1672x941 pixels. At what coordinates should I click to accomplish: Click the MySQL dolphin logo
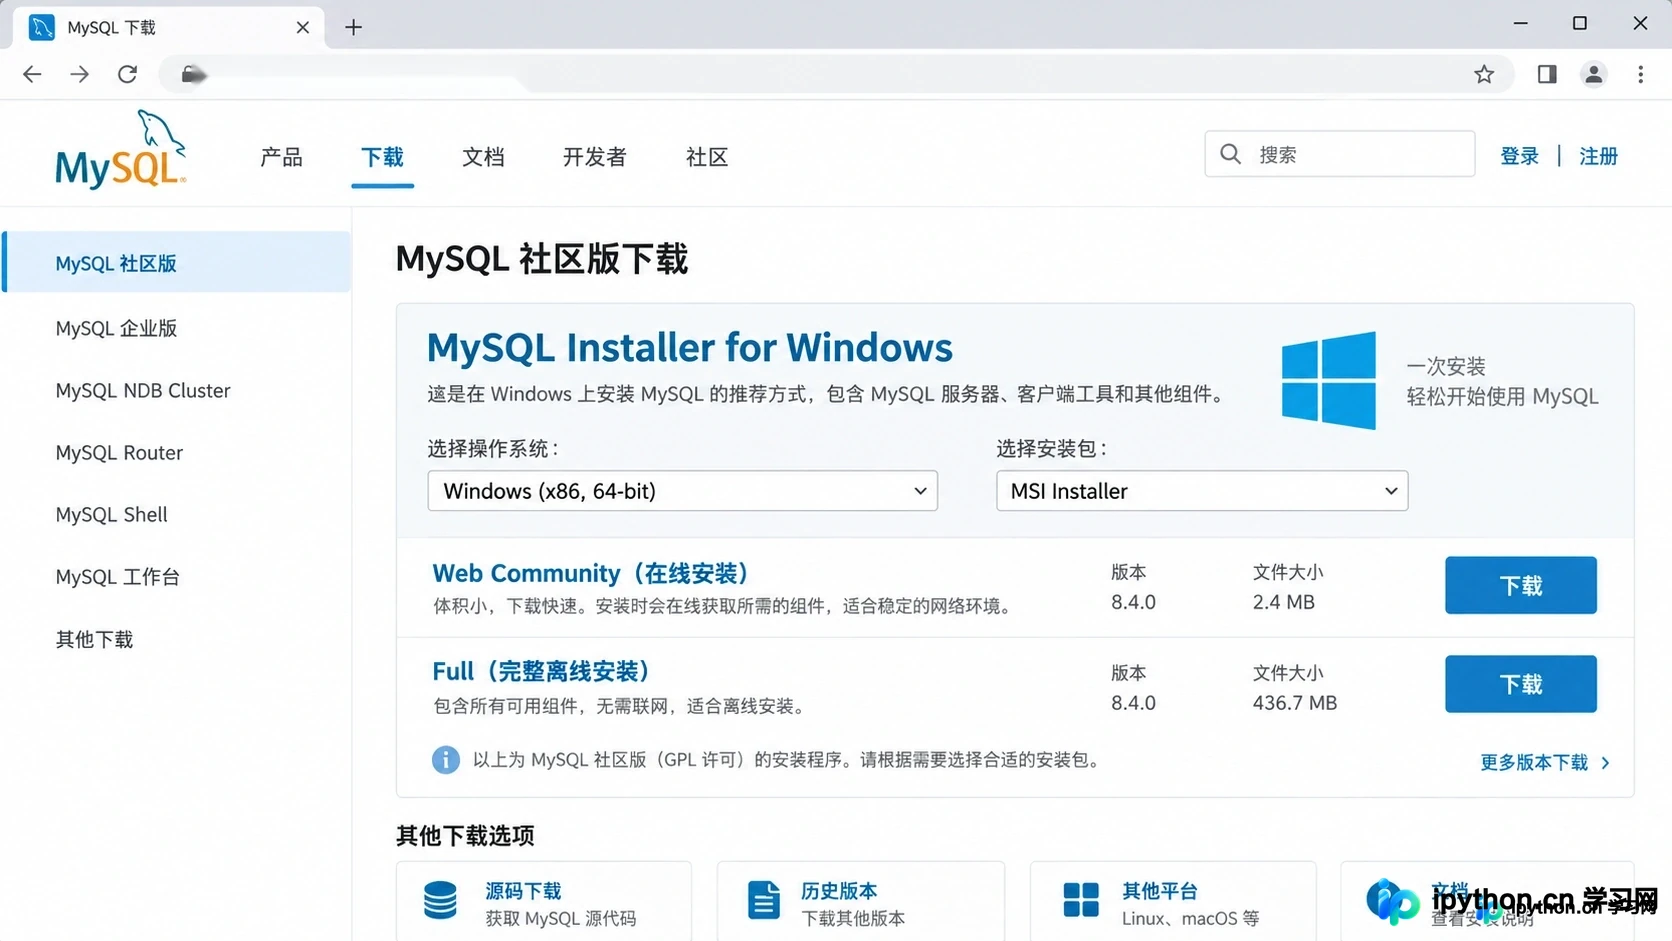coord(121,150)
